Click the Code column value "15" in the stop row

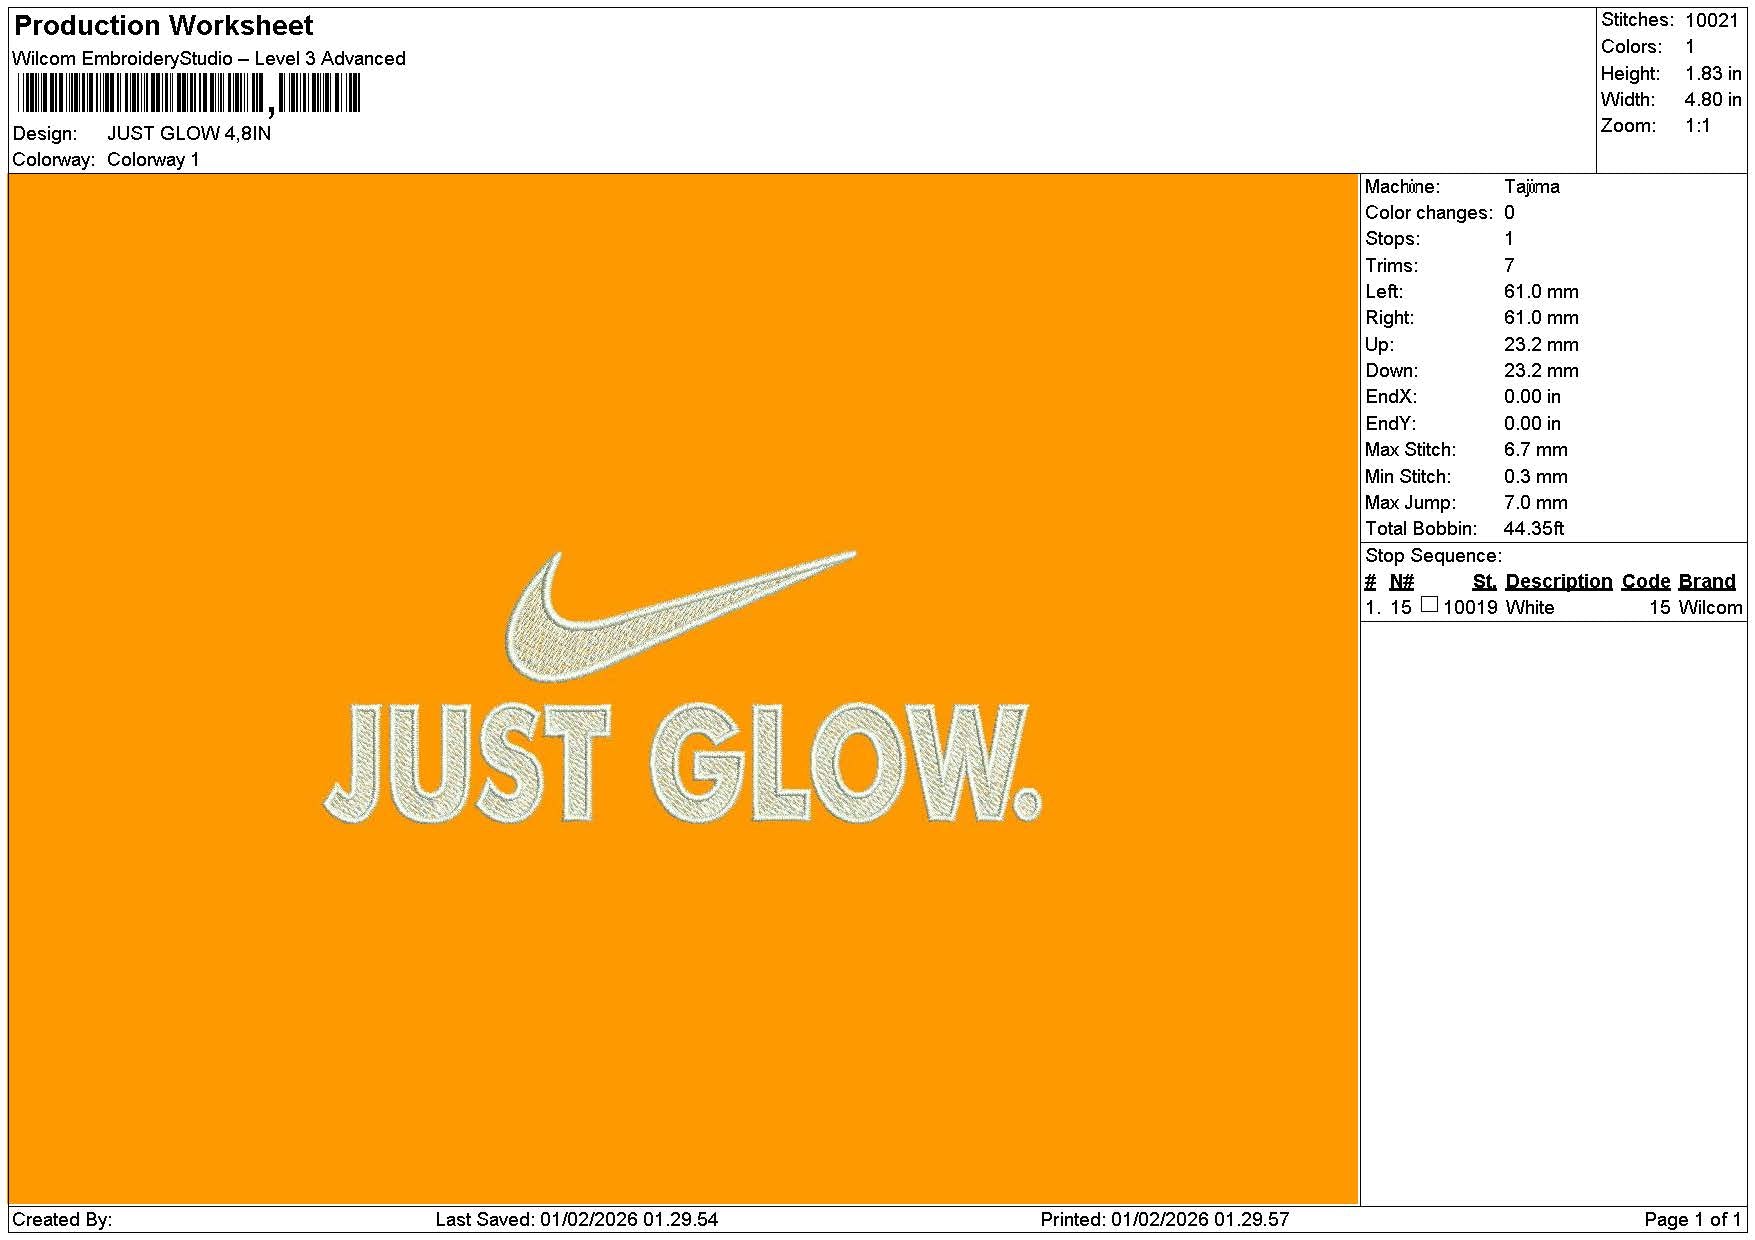1660,608
